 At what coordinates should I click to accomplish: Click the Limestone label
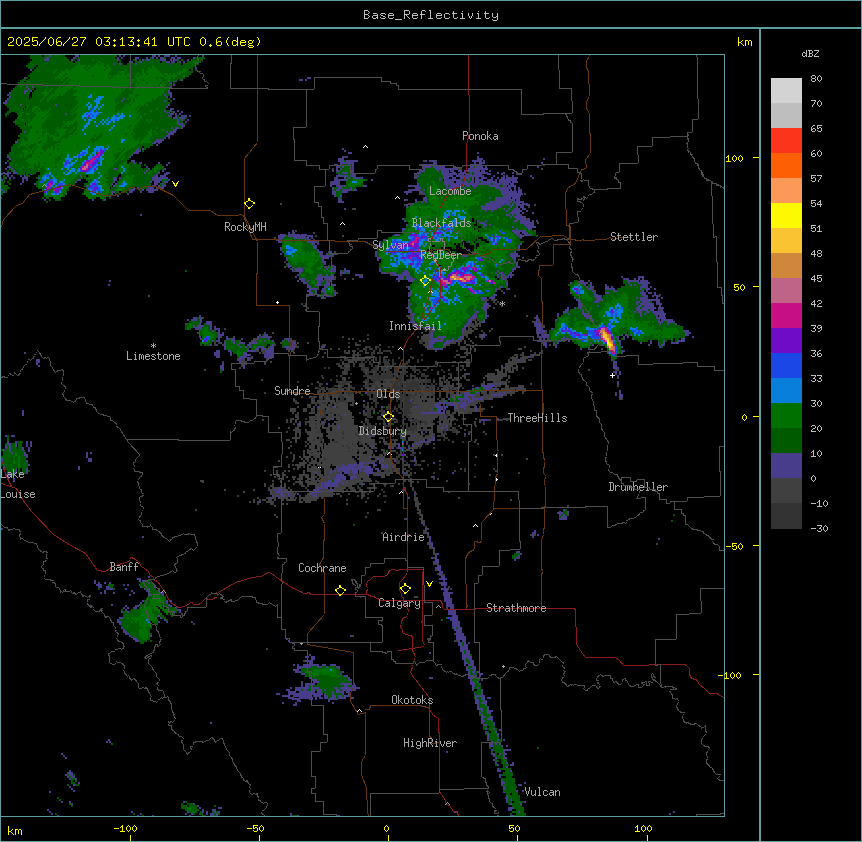click(153, 356)
